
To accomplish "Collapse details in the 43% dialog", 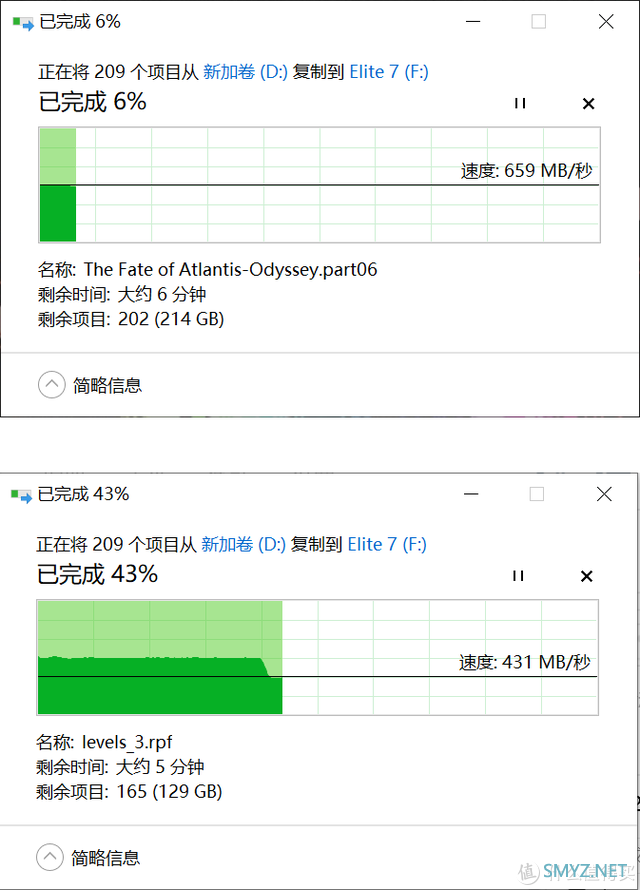I will [x=50, y=857].
